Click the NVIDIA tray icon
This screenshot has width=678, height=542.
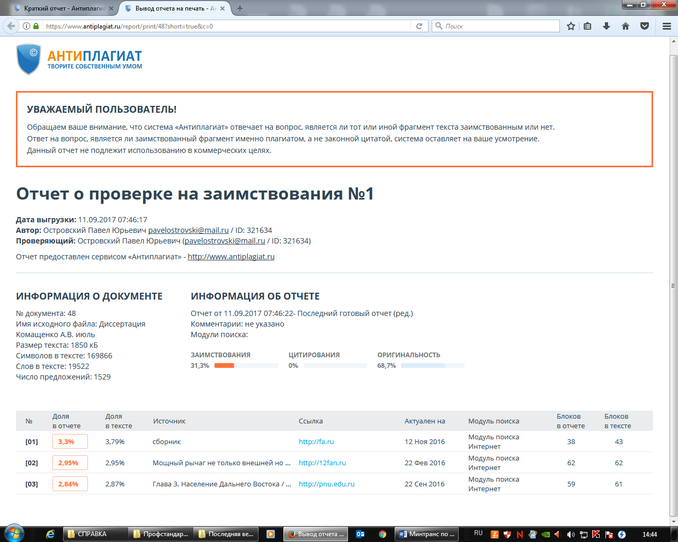tap(546, 535)
